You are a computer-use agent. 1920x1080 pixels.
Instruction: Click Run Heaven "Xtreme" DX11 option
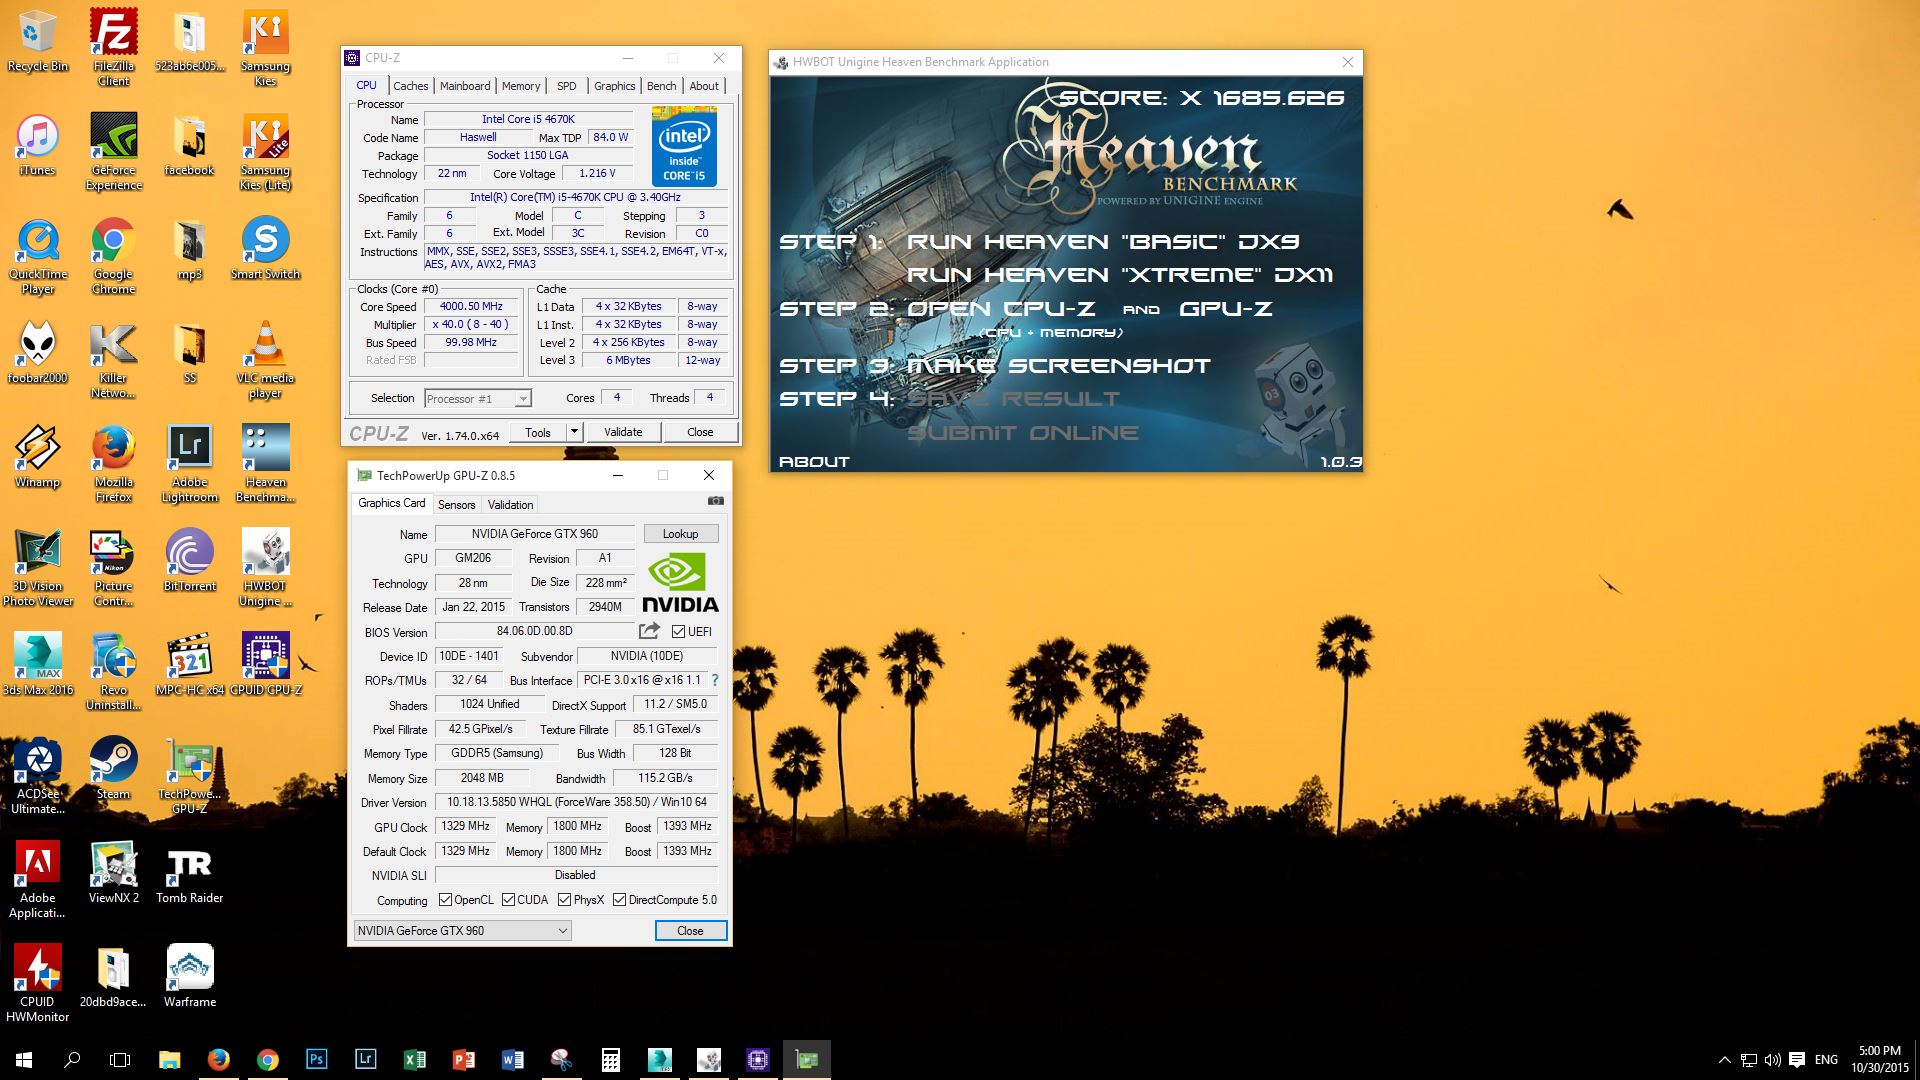click(x=1119, y=275)
